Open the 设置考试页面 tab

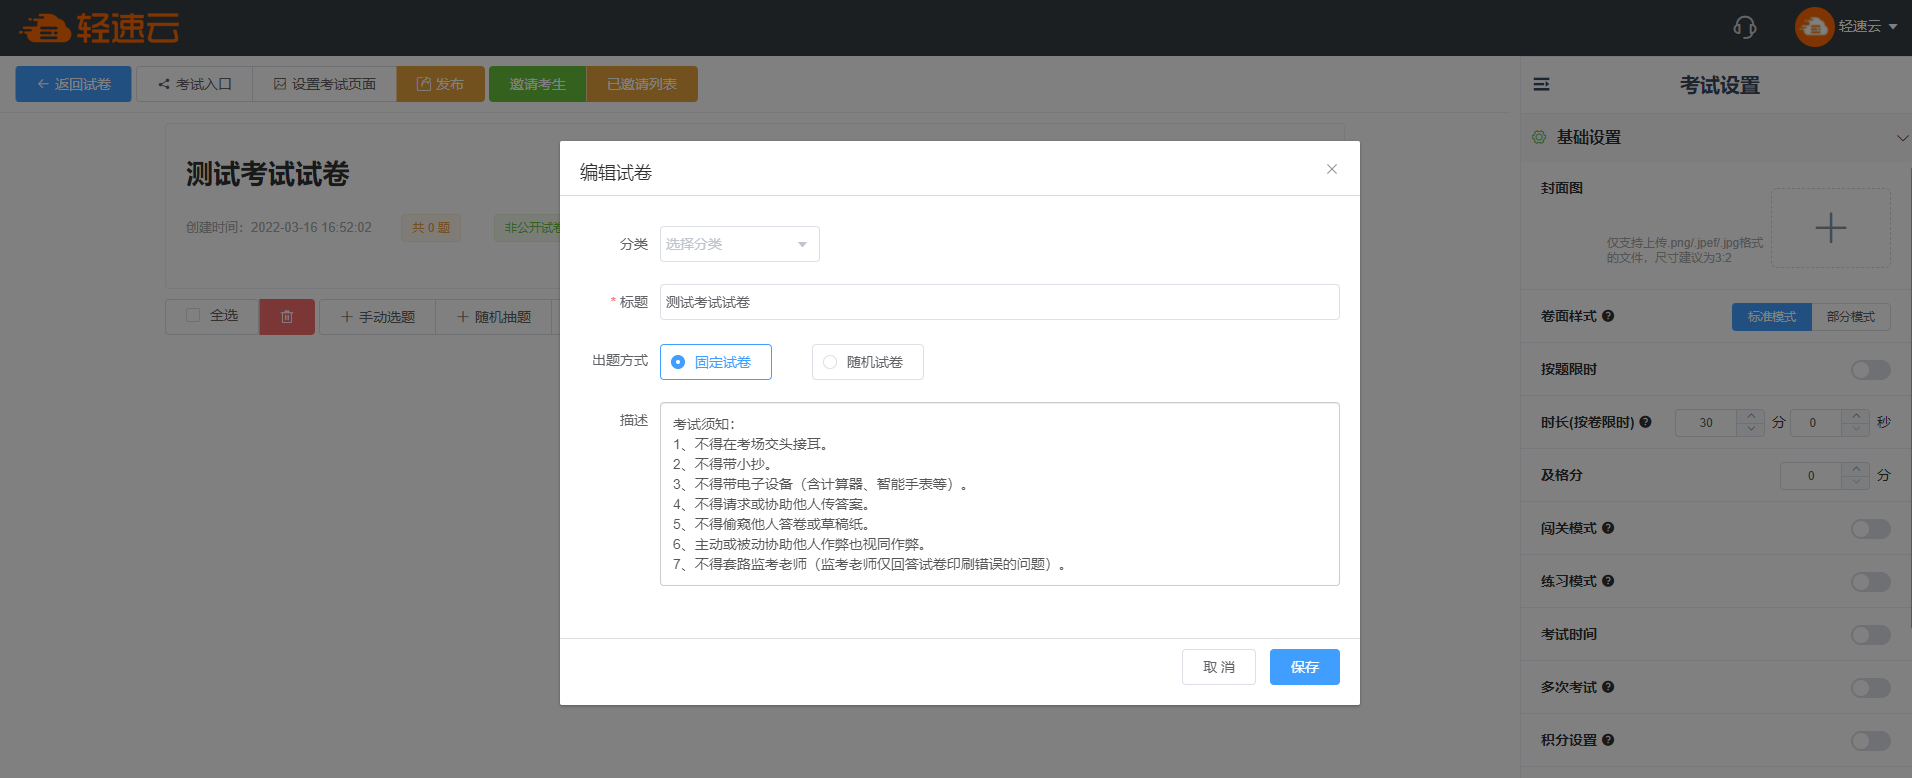pos(324,84)
